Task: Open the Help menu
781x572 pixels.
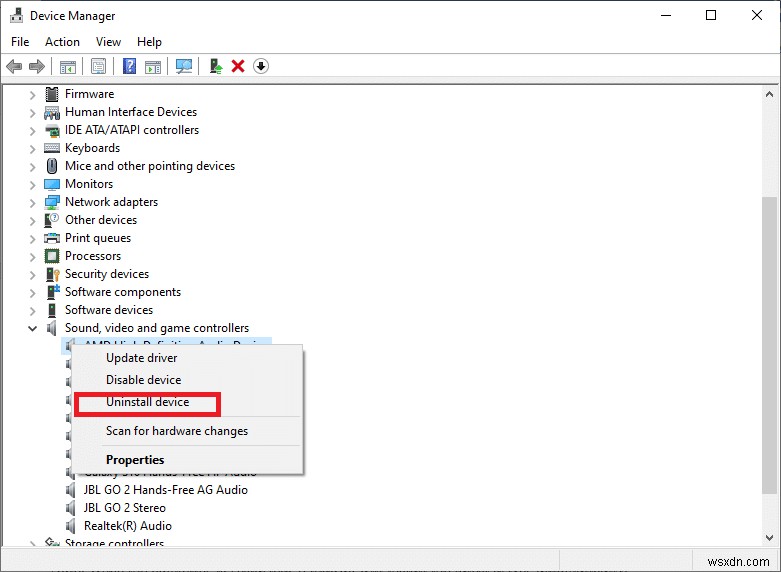Action: pos(149,42)
